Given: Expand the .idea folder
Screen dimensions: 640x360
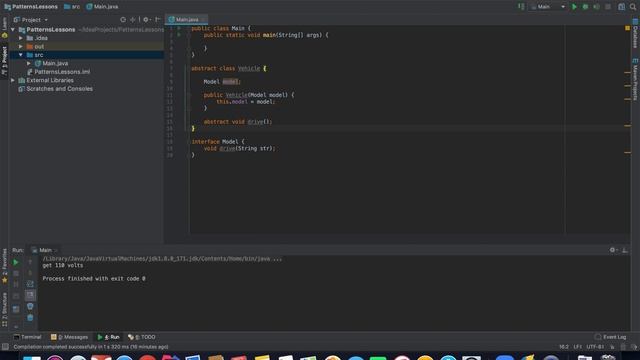Looking at the screenshot, I should point(21,38).
